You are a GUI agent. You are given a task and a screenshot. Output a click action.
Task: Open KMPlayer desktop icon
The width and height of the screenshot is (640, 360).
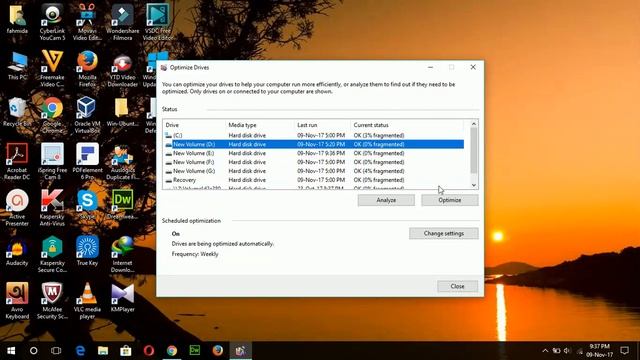tap(122, 298)
